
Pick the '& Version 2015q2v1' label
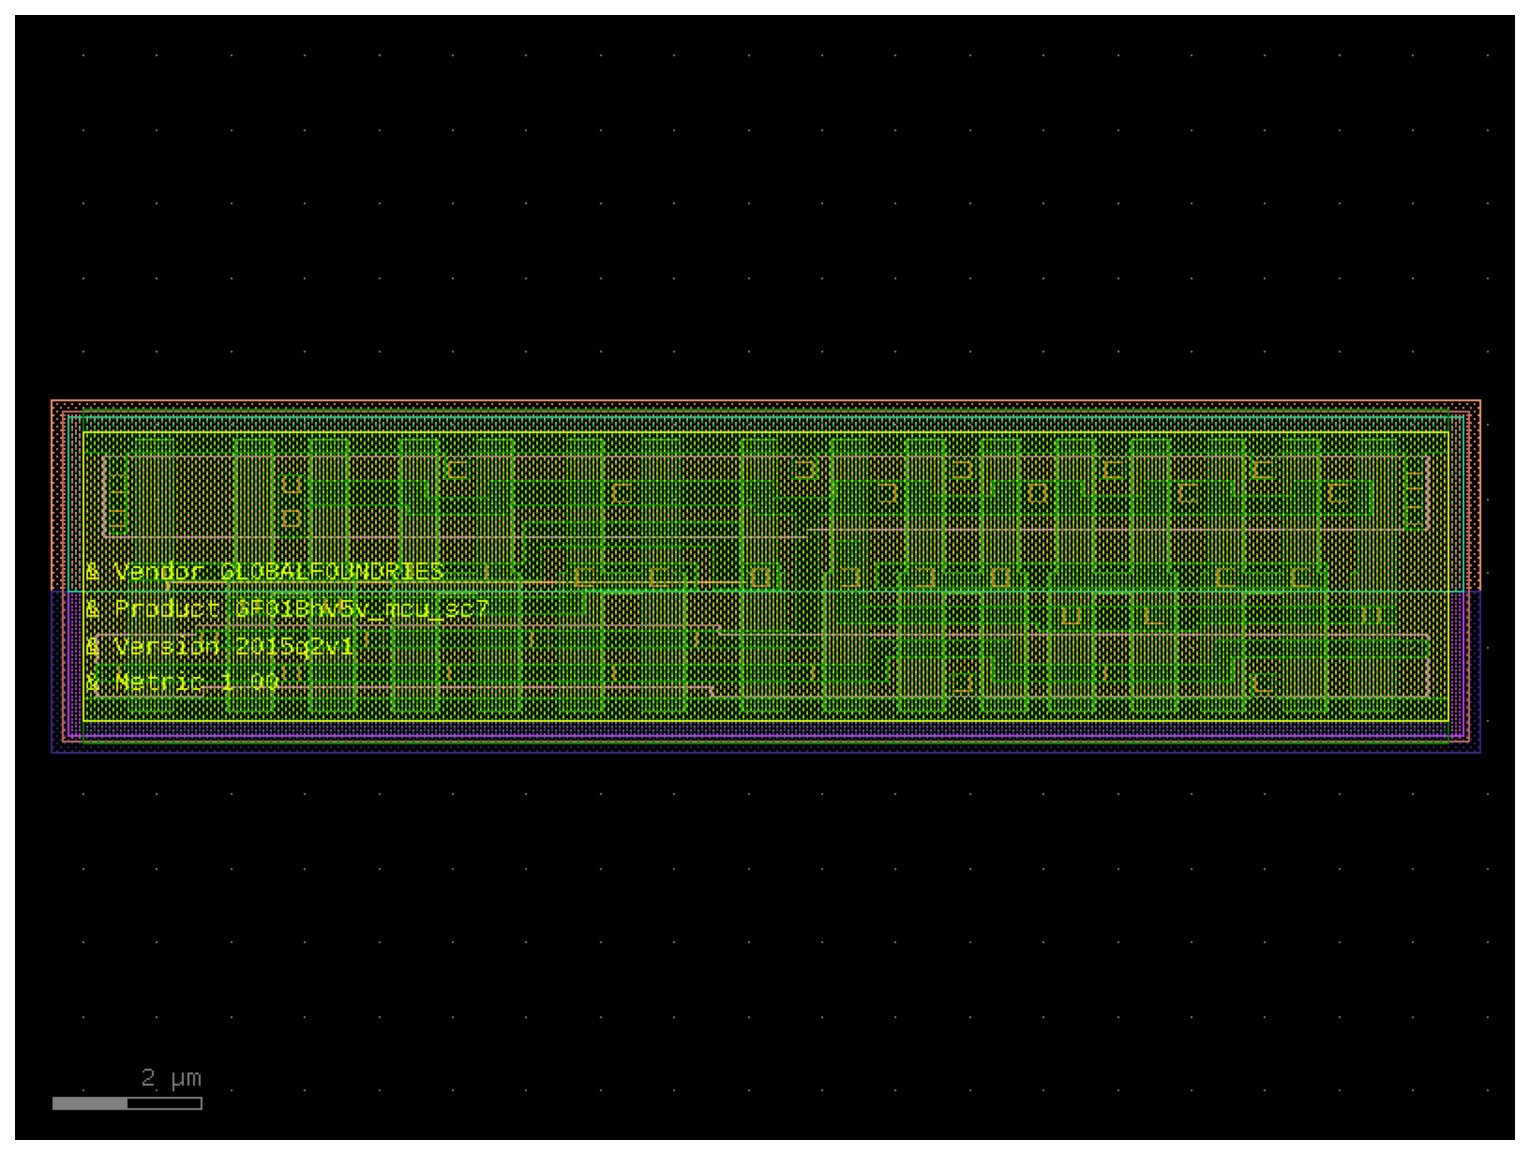click(220, 647)
